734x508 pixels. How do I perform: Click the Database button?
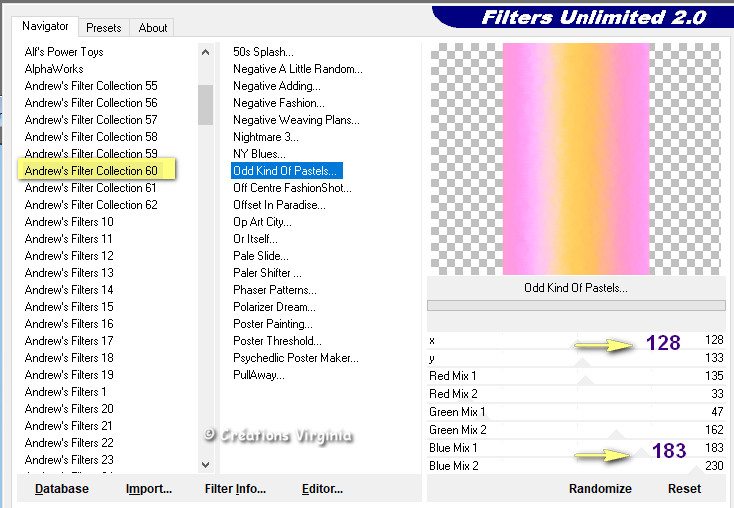click(x=62, y=489)
